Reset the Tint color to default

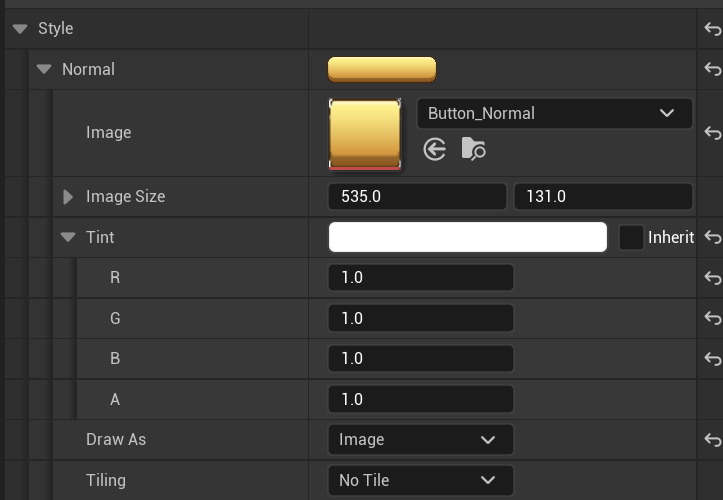click(712, 237)
